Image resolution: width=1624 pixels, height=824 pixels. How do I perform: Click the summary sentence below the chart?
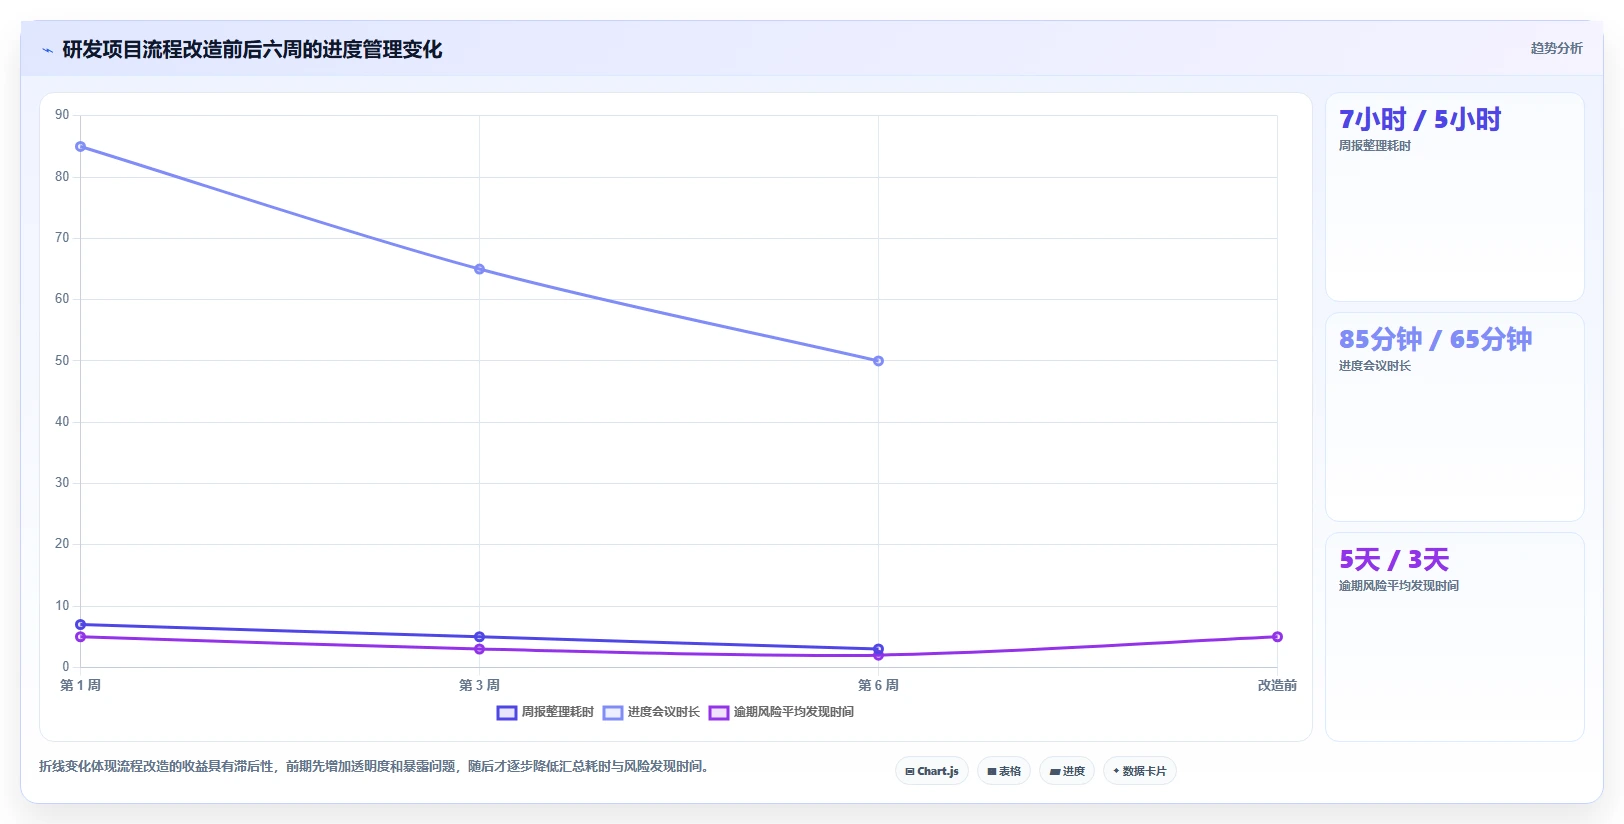pyautogui.click(x=375, y=767)
